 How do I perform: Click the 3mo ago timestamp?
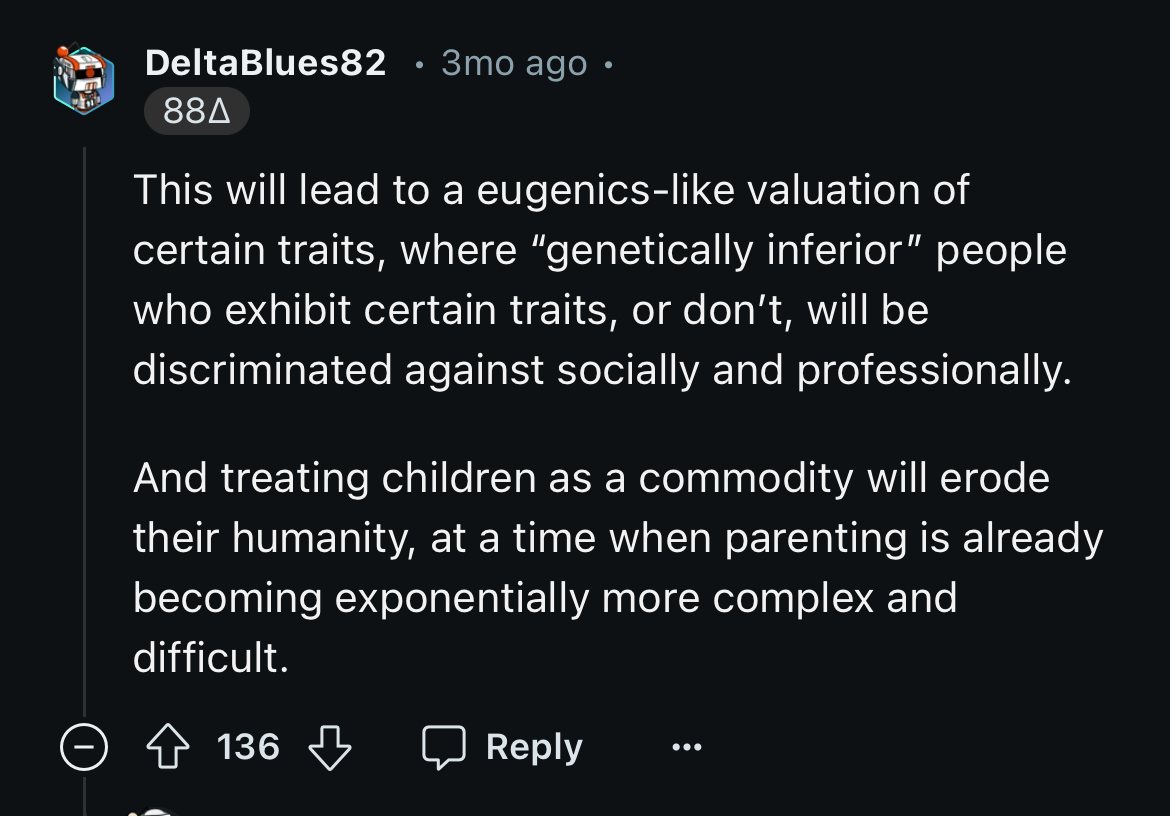point(514,63)
